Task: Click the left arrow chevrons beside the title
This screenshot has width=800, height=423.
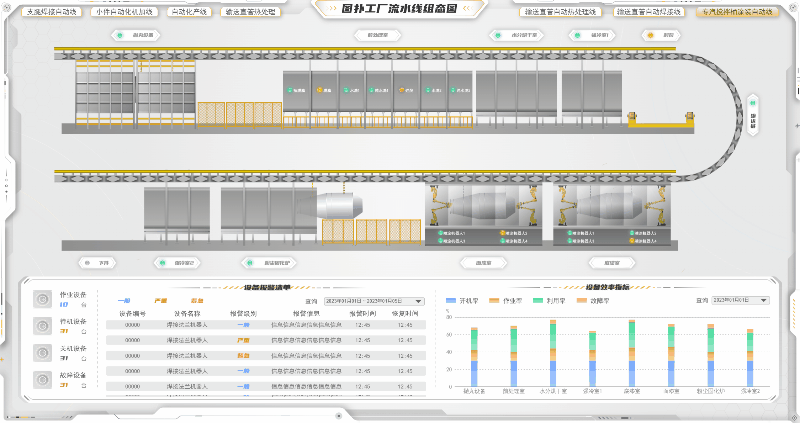Action: 332,9
